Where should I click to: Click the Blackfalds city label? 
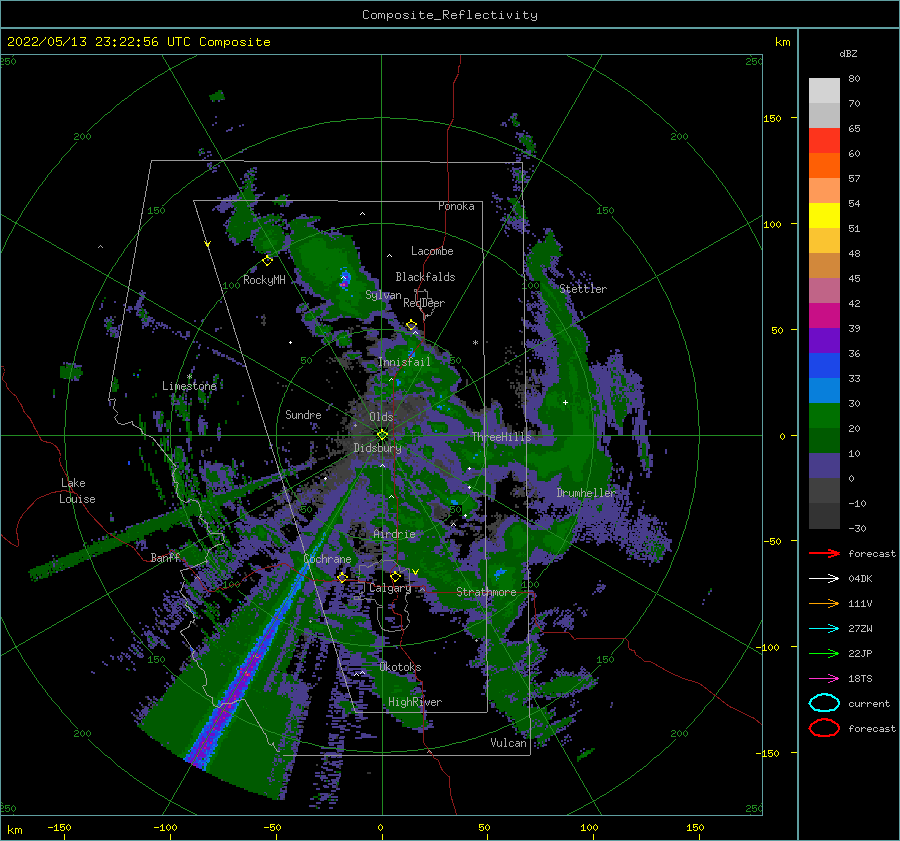coord(425,277)
